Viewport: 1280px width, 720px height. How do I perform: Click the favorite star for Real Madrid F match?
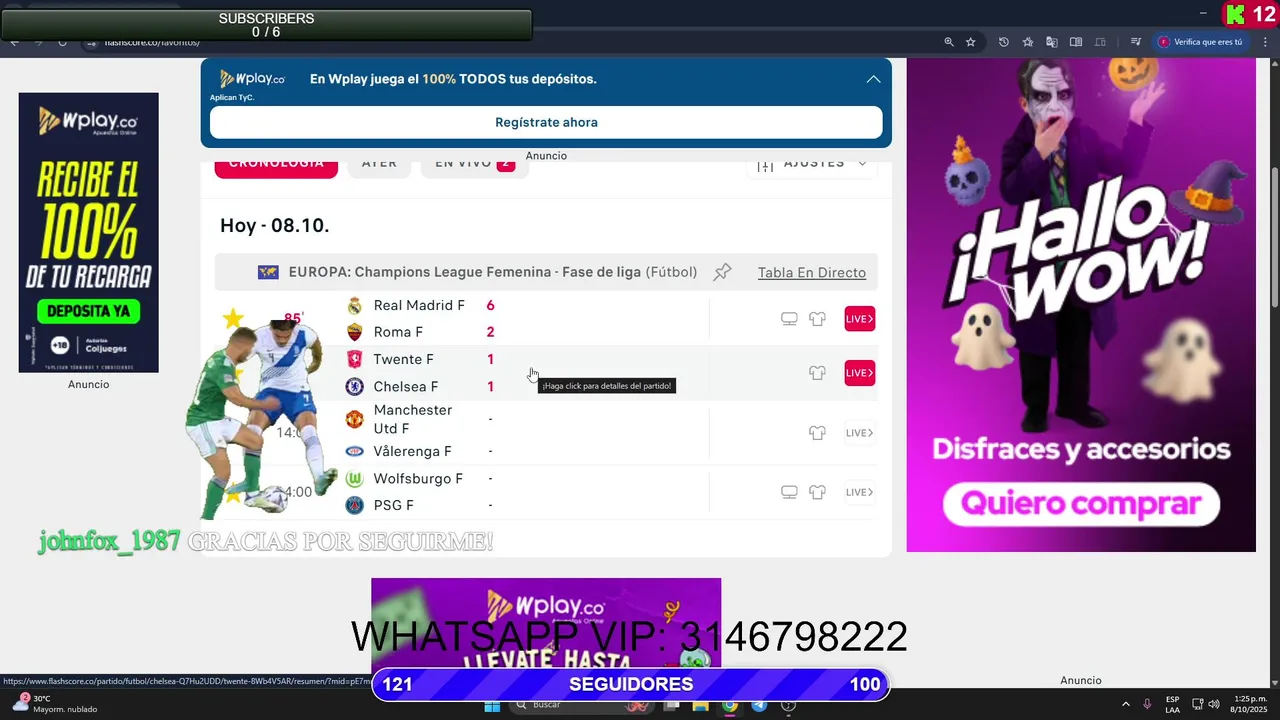[233, 319]
